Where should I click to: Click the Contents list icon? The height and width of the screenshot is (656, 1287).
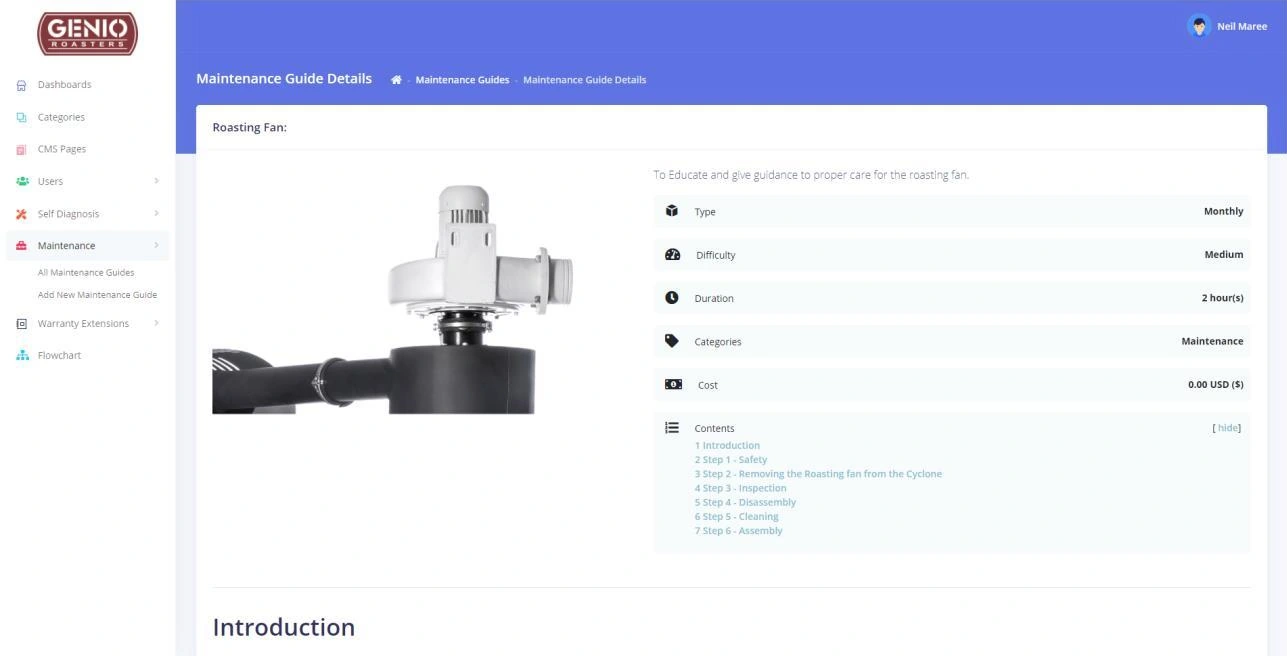click(x=672, y=428)
